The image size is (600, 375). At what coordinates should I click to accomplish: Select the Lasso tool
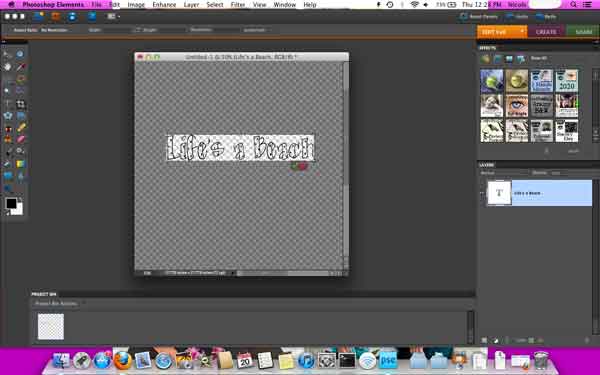(20, 79)
